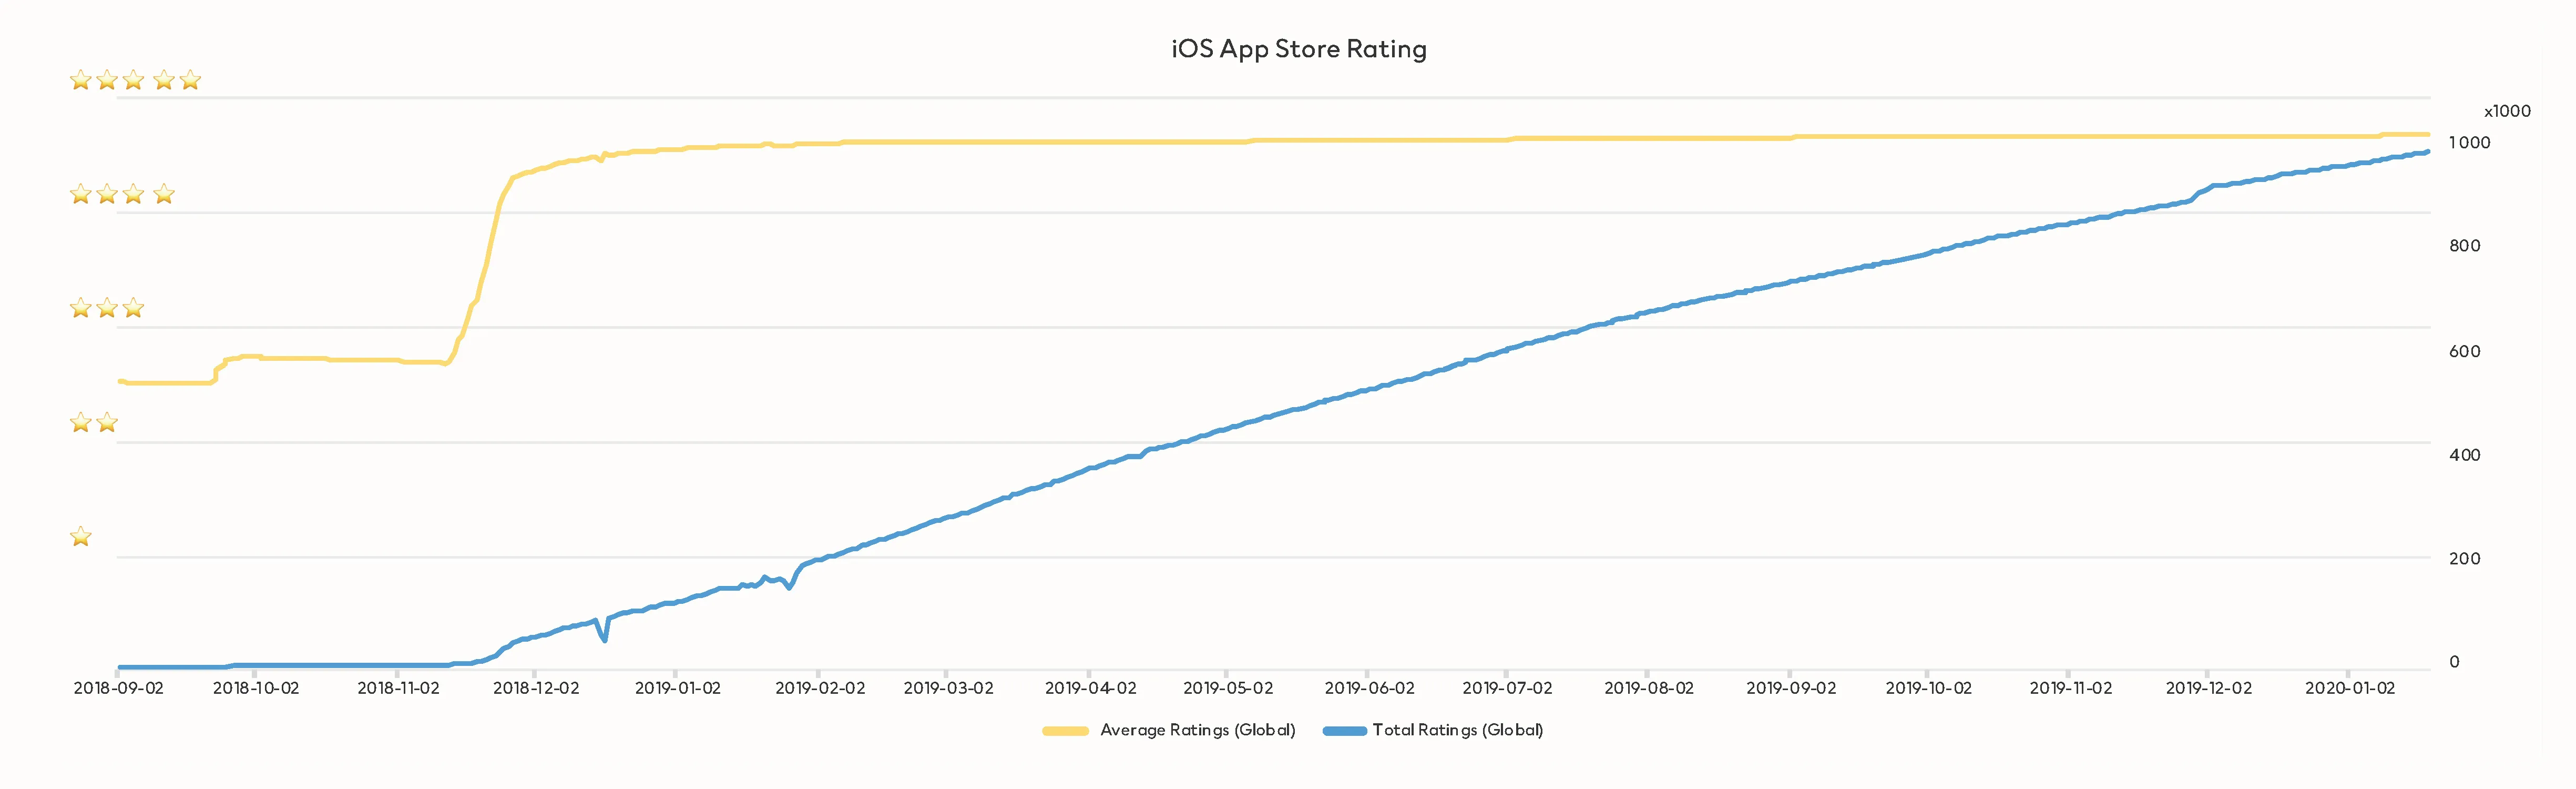The image size is (2576, 789).
Task: Select the 2019-07-02 date axis label
Action: (x=1507, y=688)
